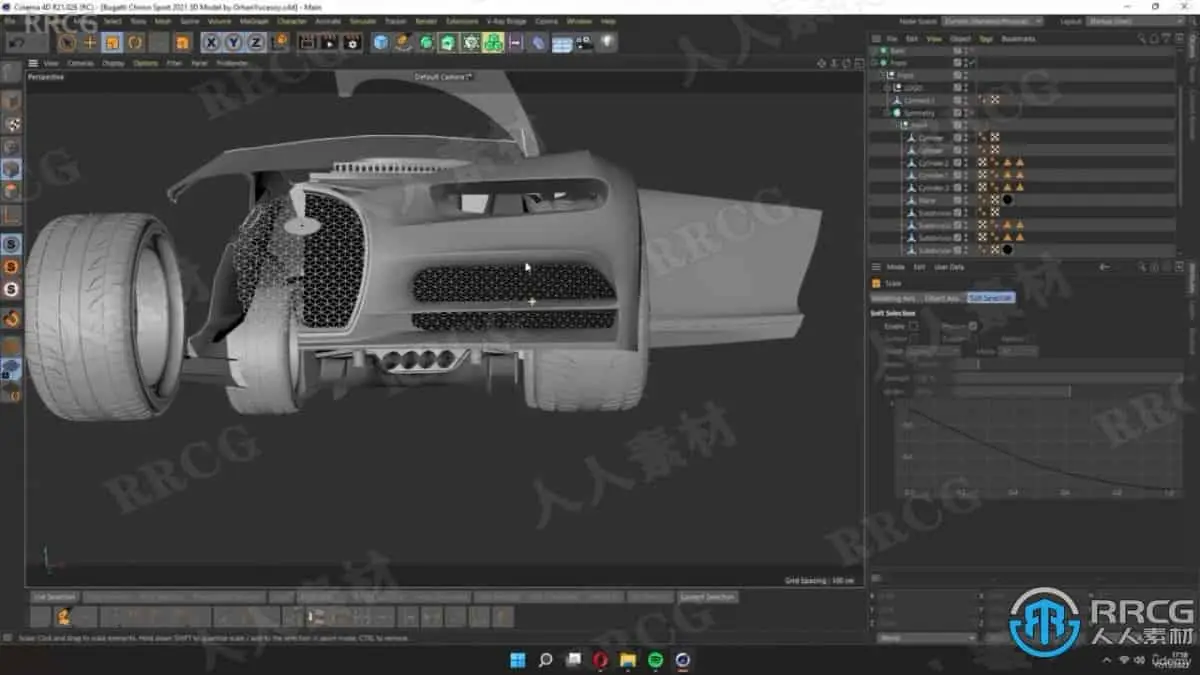
Task: Open the World coordinate dropdown
Action: (927, 637)
